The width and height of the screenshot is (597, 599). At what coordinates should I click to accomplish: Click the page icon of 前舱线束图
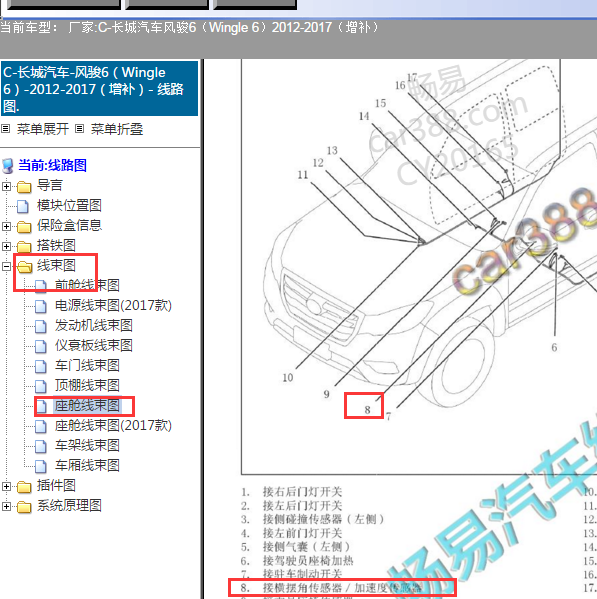pos(41,286)
